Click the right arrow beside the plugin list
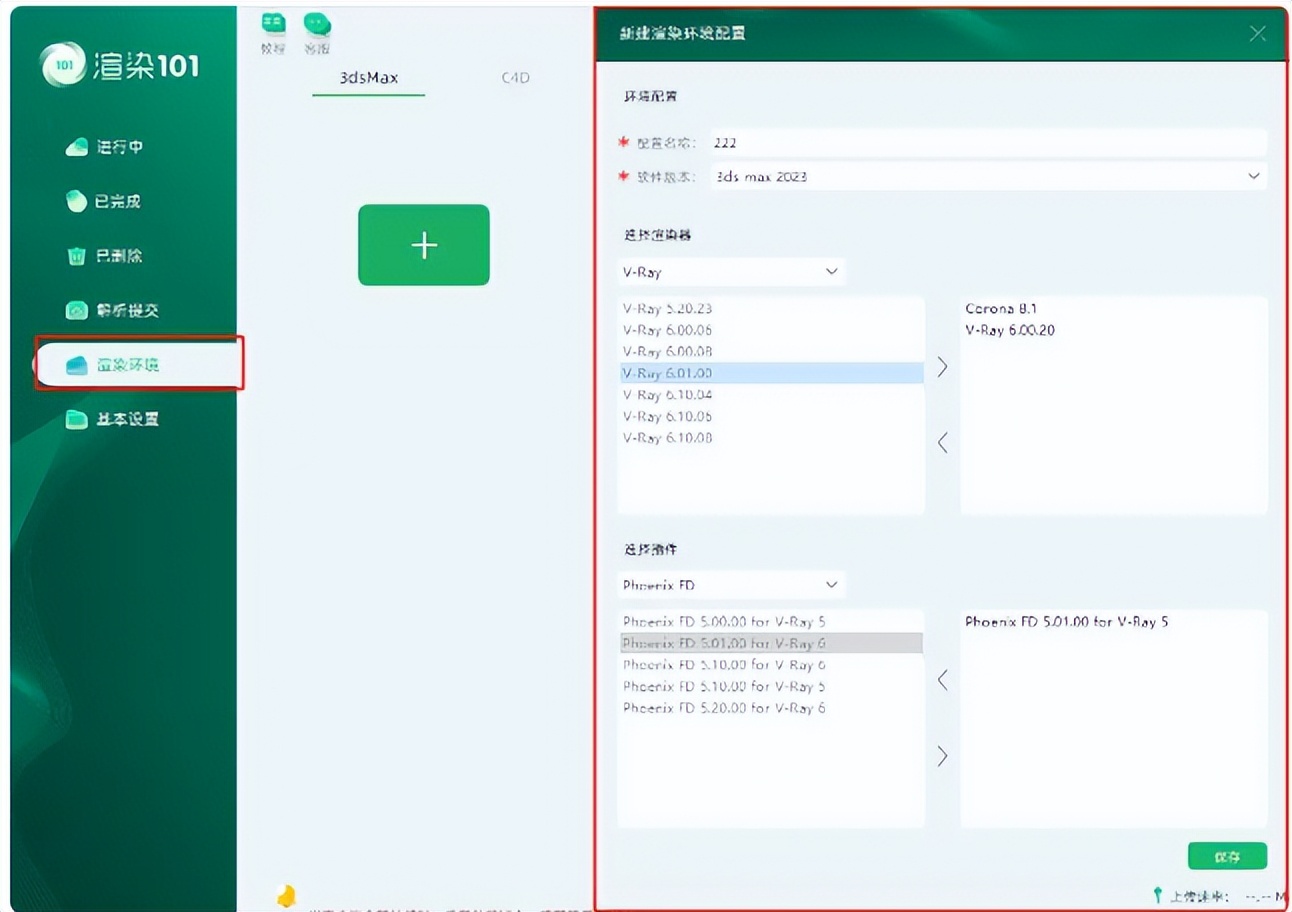 coord(942,756)
